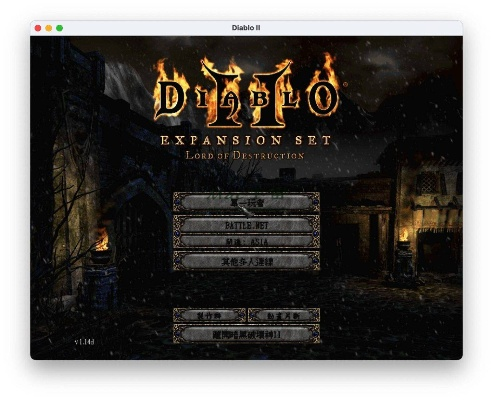Select Other Multiplayer connections (其他多人連線)

[x=246, y=261]
